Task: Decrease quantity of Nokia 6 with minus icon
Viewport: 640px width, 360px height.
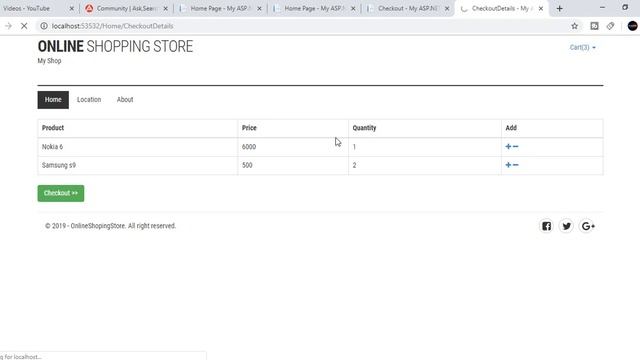Action: (x=516, y=147)
